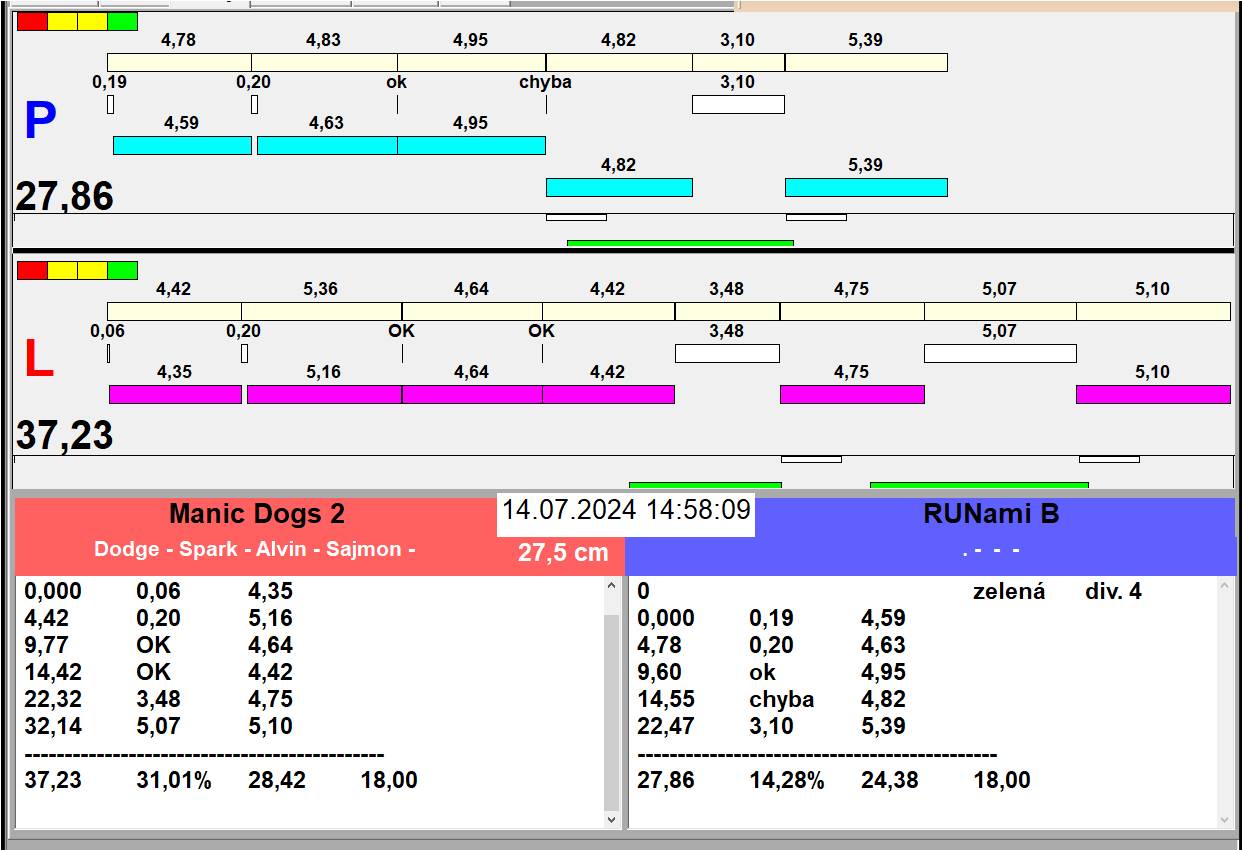Click the green start light in L lane
Viewport: 1242px width, 850px height.
tap(122, 270)
